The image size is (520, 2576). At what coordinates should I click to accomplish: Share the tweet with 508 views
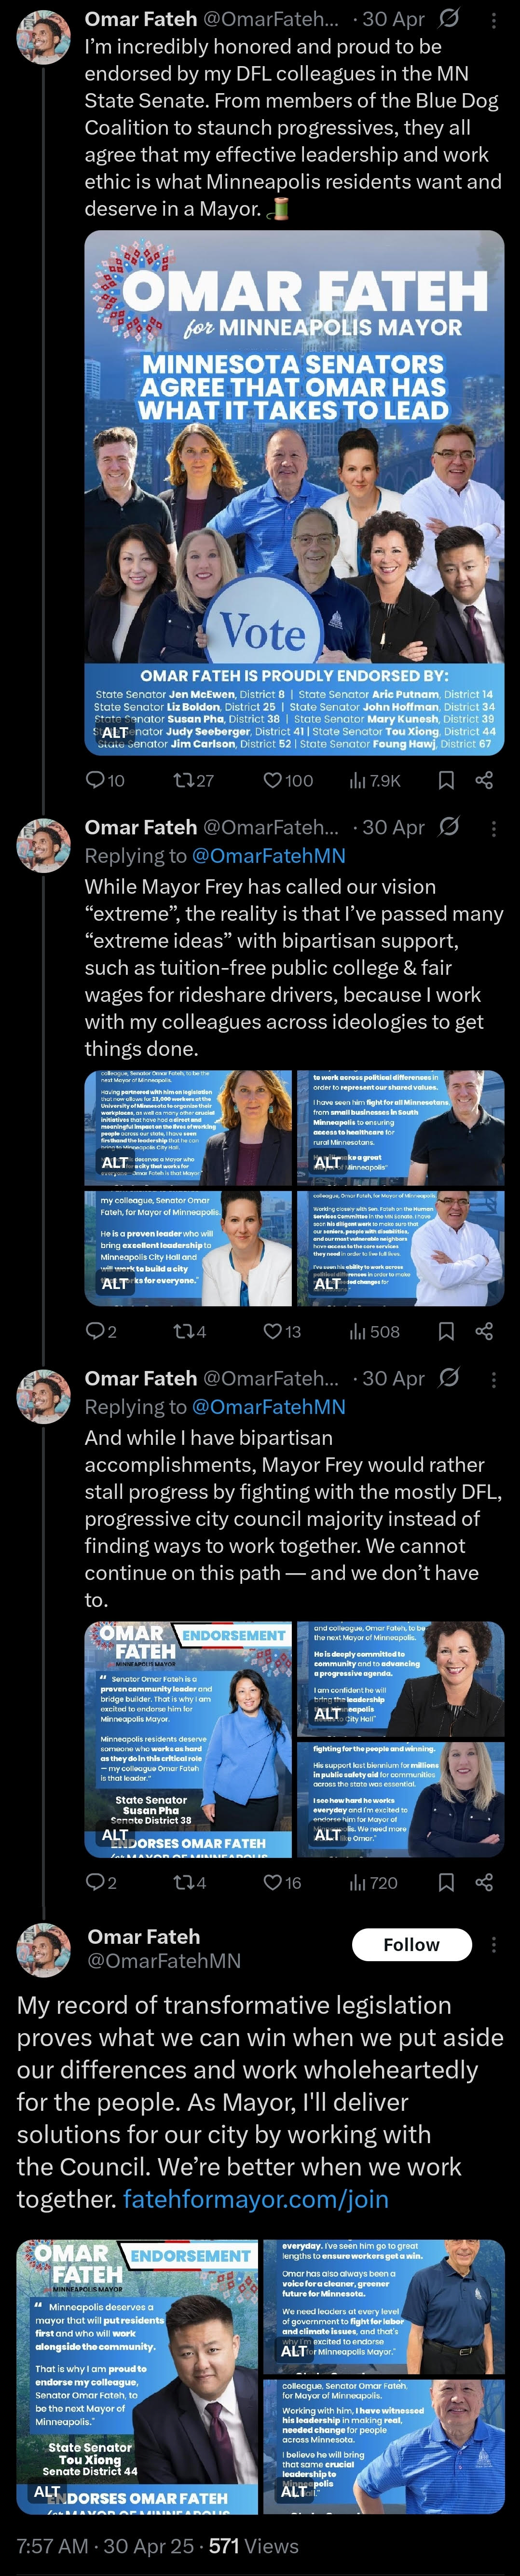(x=484, y=1331)
